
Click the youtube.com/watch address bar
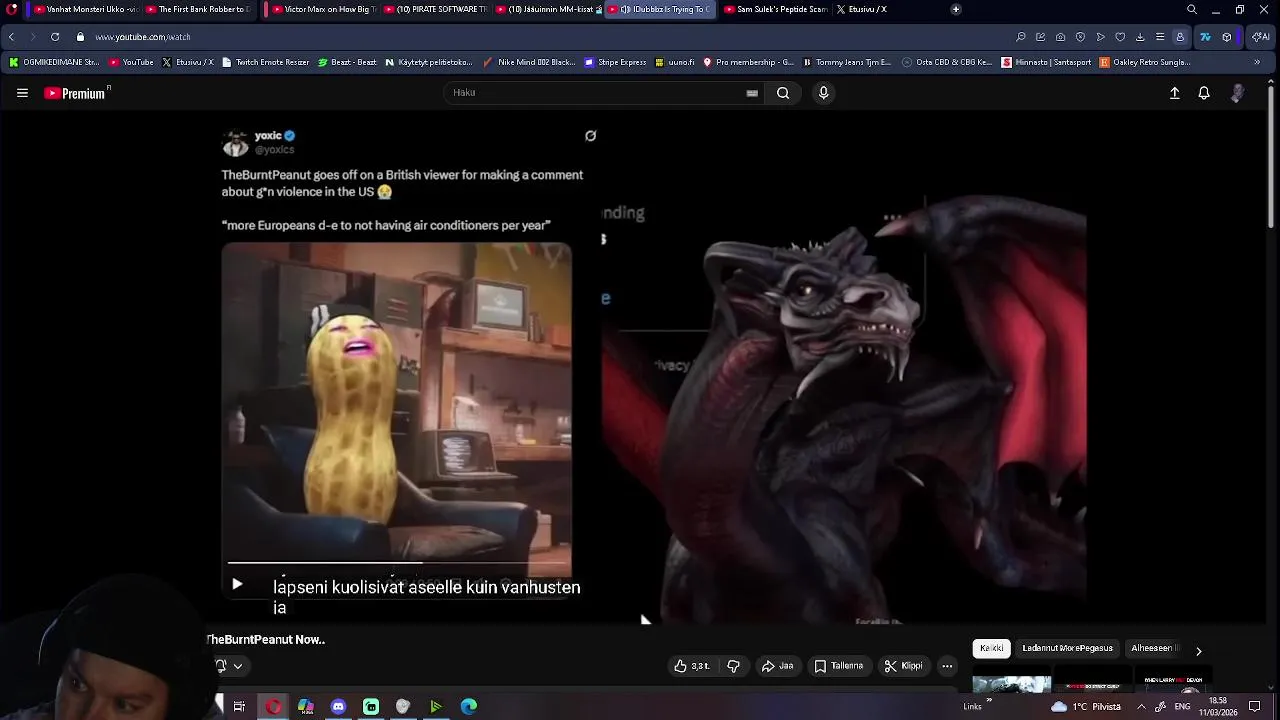point(142,37)
